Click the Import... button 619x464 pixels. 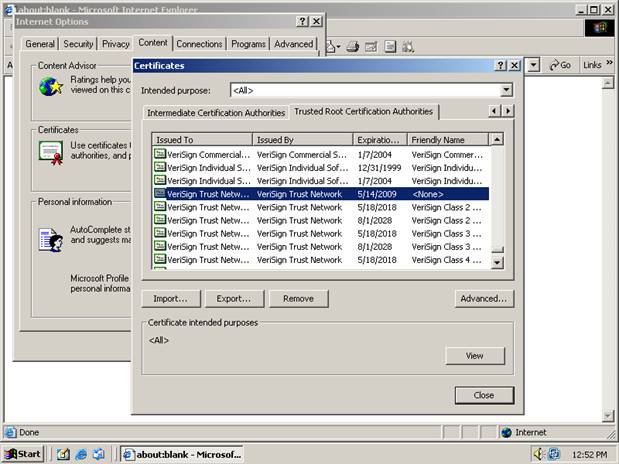click(171, 299)
